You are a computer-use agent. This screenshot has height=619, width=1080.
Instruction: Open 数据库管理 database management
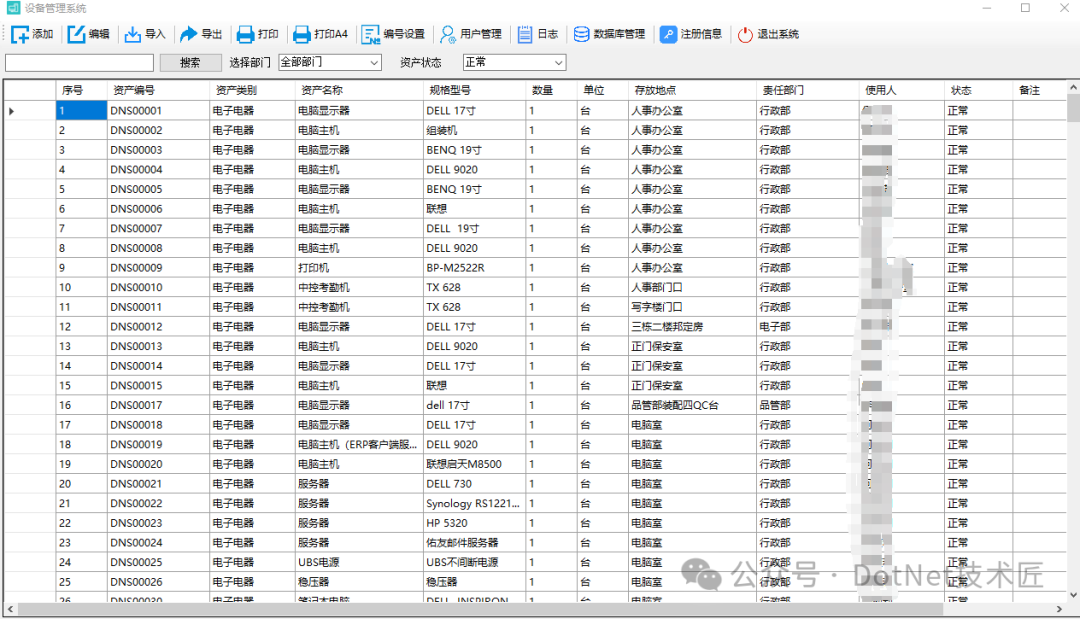581,34
